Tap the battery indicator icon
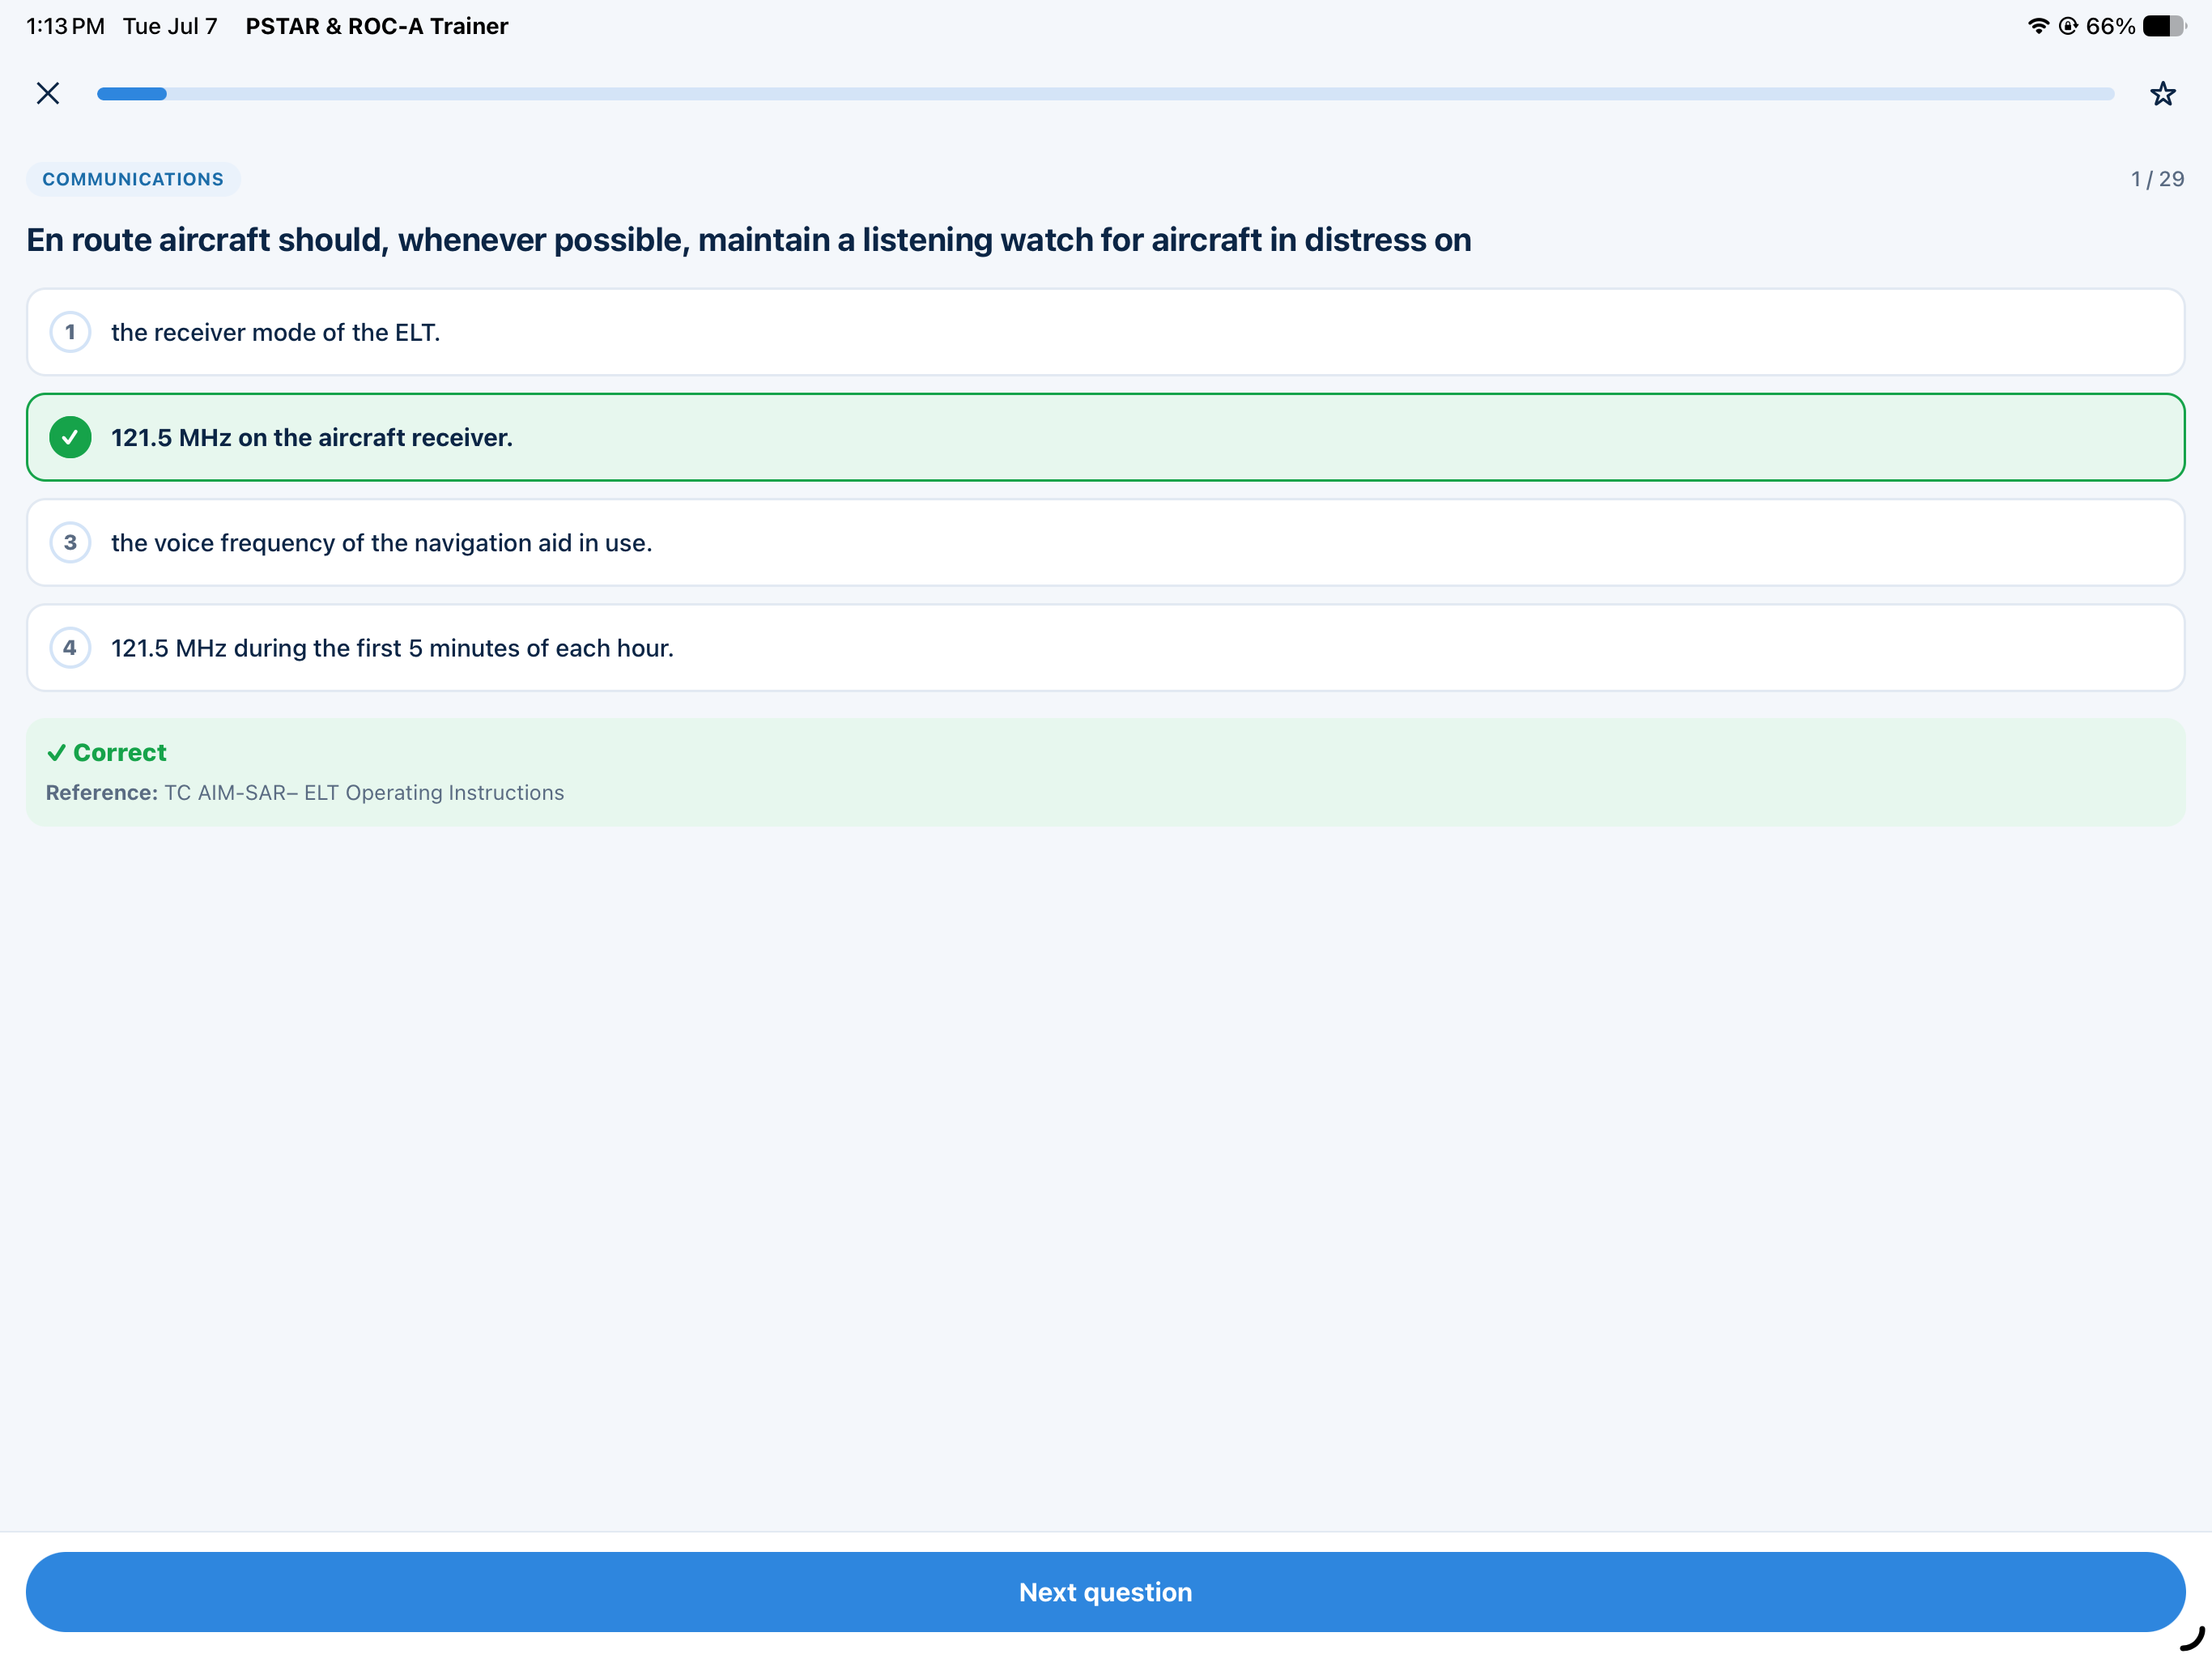 [x=2164, y=26]
